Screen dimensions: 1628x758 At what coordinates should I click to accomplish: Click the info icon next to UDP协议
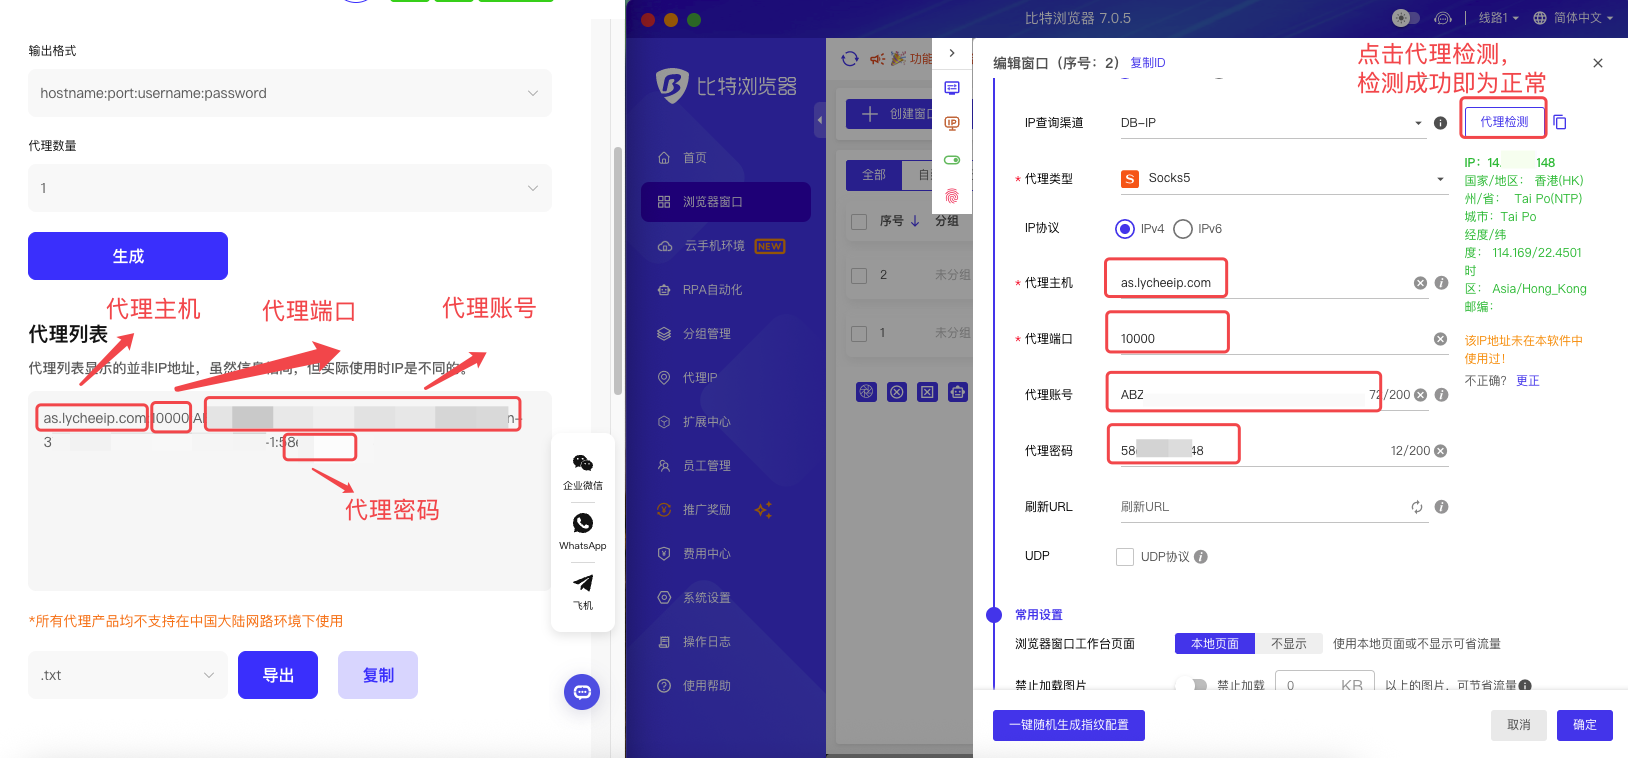pyautogui.click(x=1201, y=557)
